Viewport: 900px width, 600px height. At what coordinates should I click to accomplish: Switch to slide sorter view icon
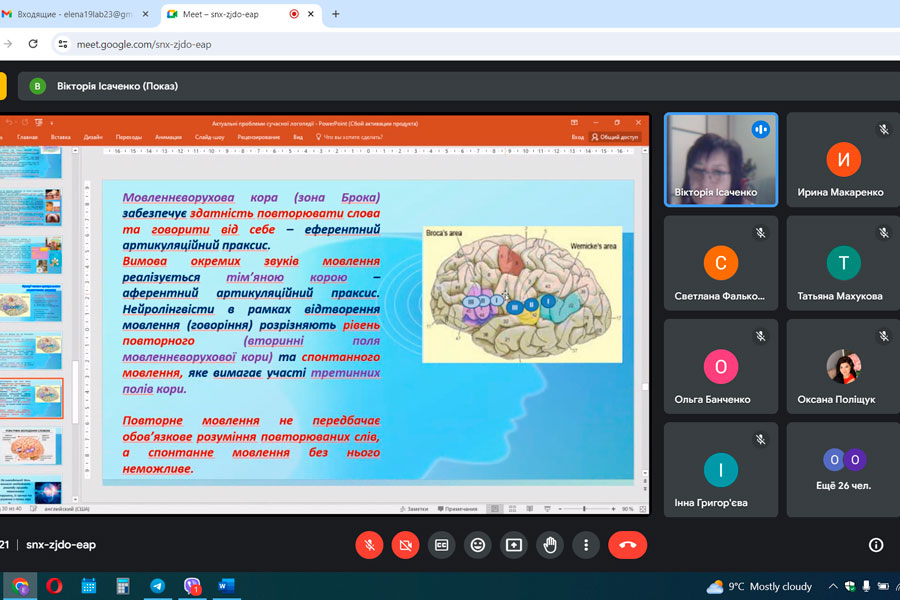513,509
